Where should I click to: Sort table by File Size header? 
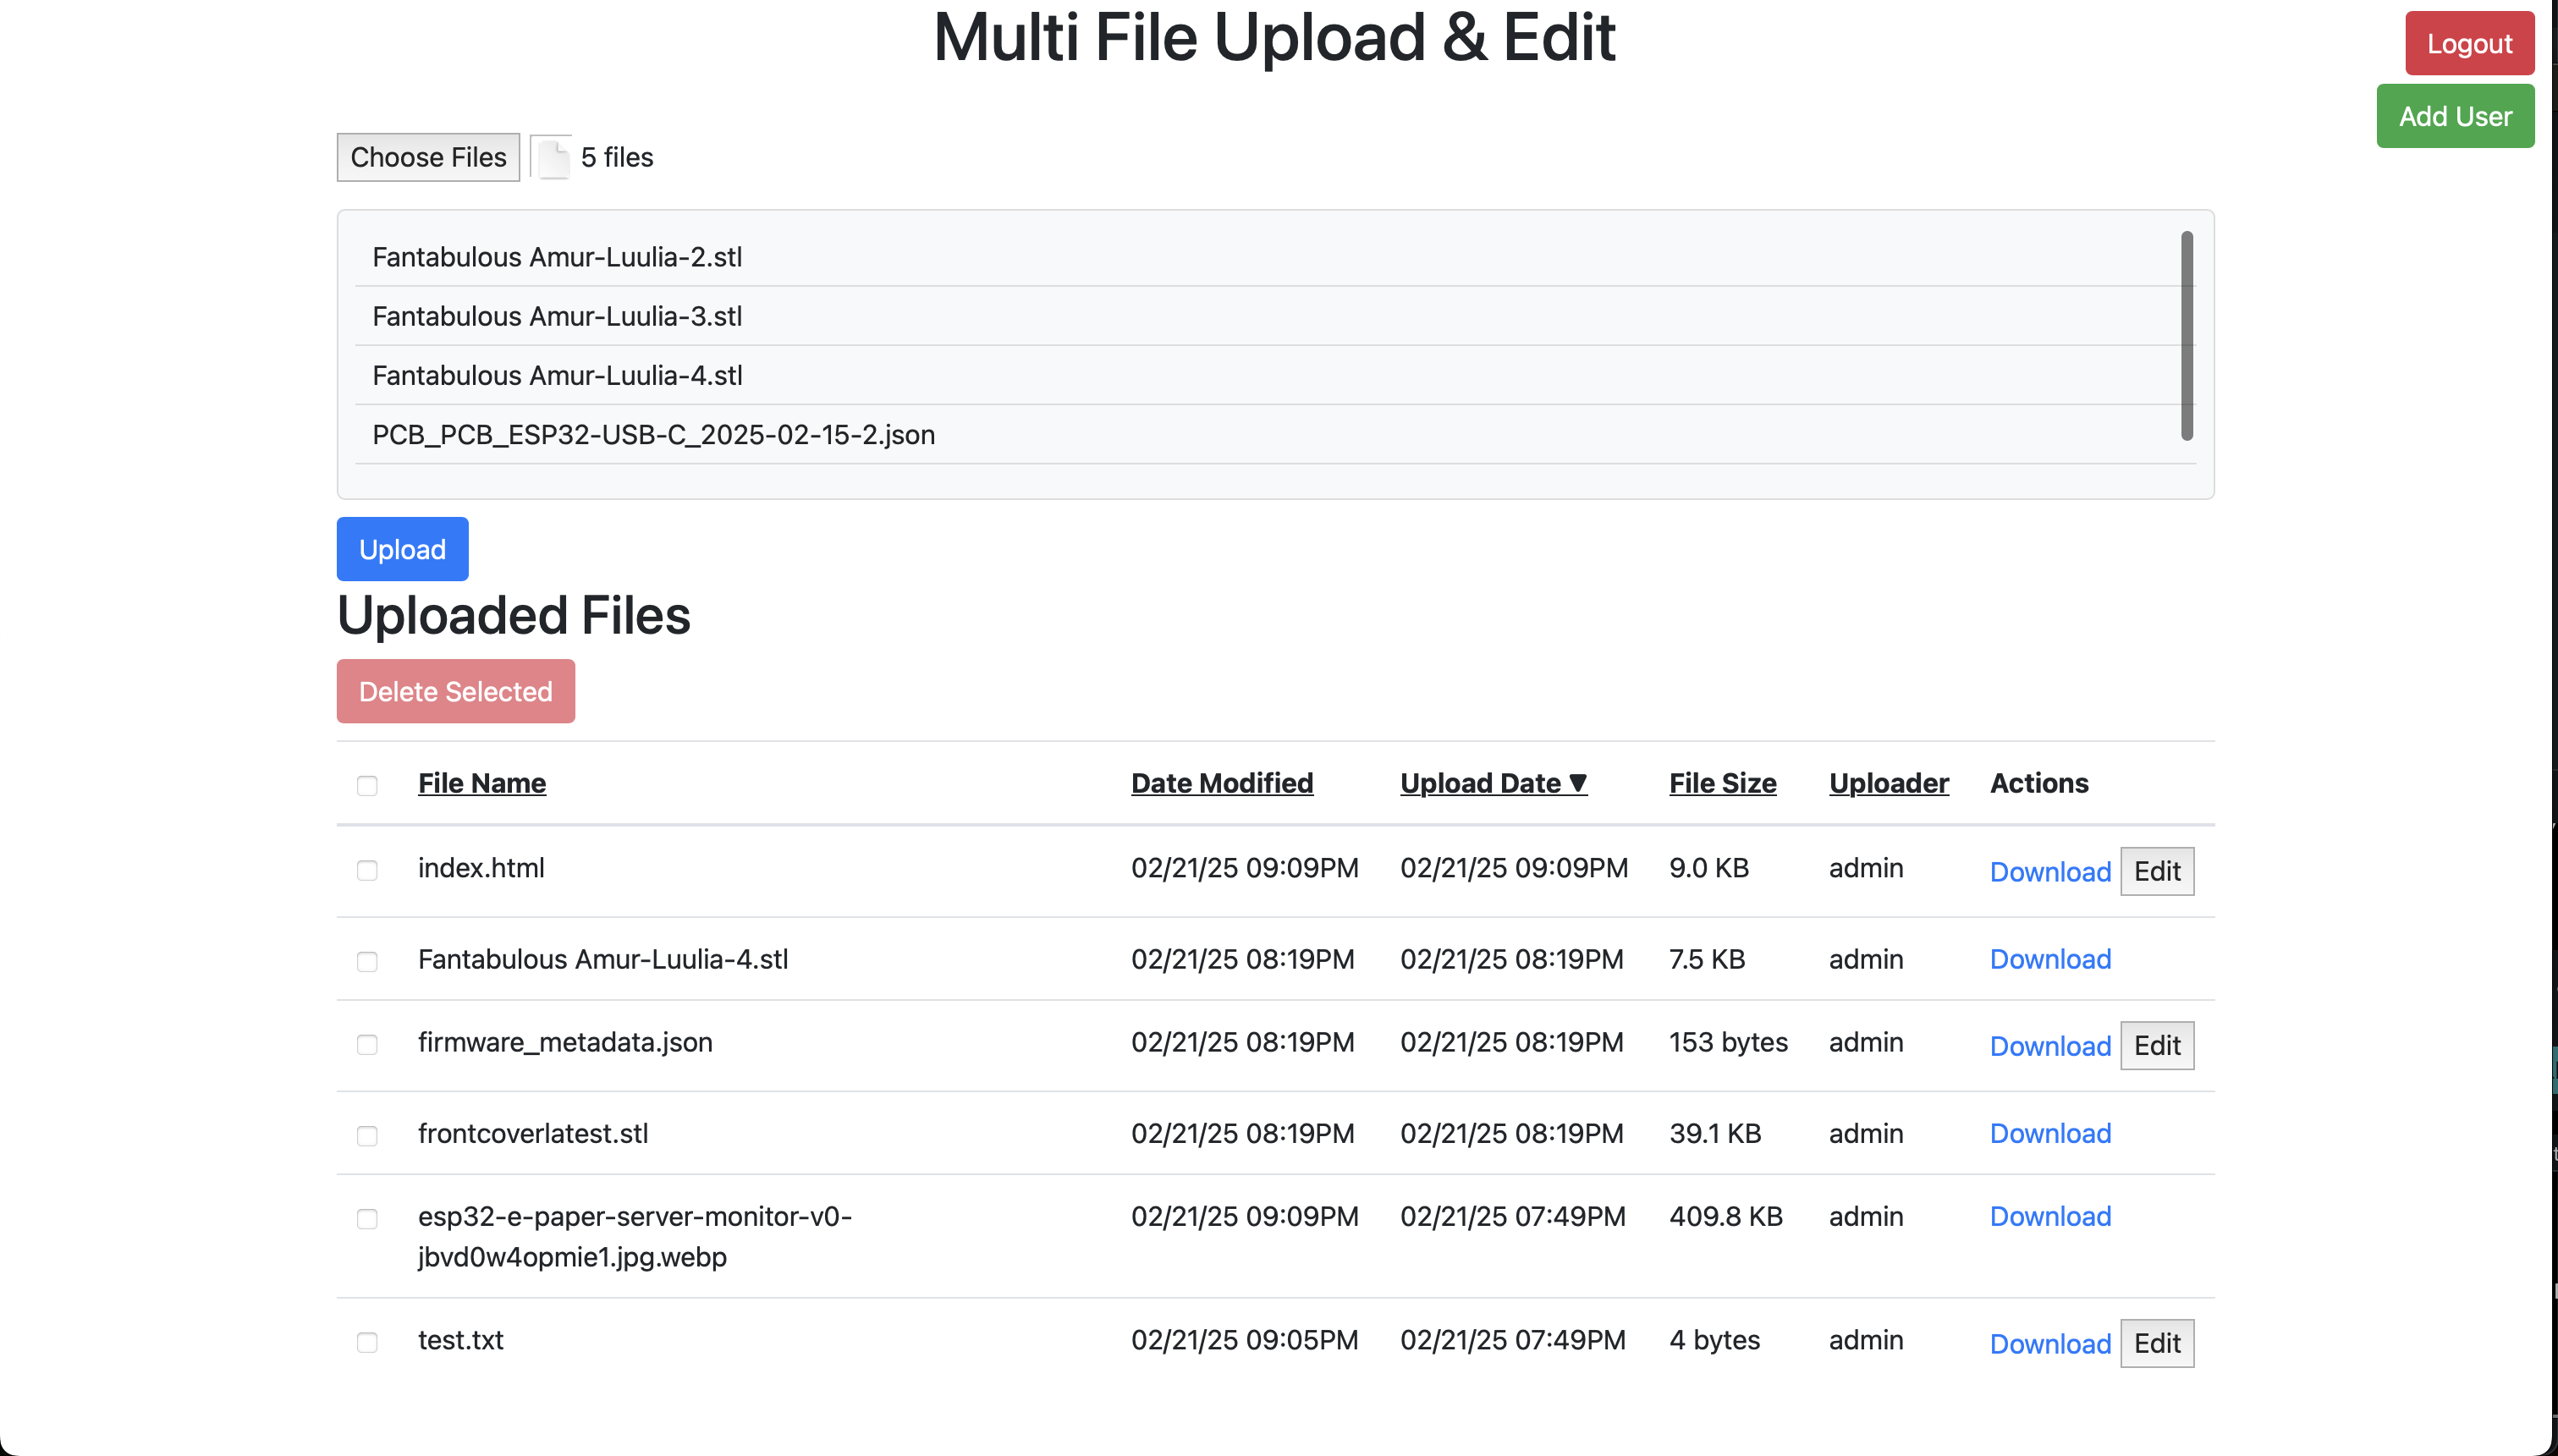1722,783
